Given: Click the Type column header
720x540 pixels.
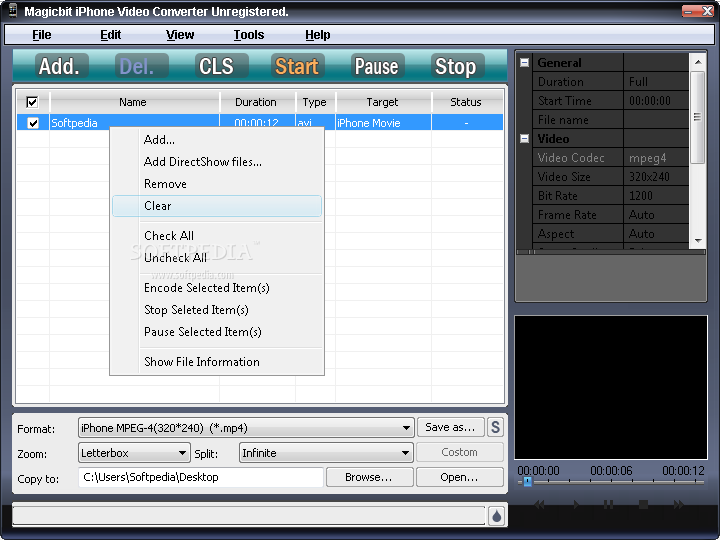Looking at the screenshot, I should [315, 102].
